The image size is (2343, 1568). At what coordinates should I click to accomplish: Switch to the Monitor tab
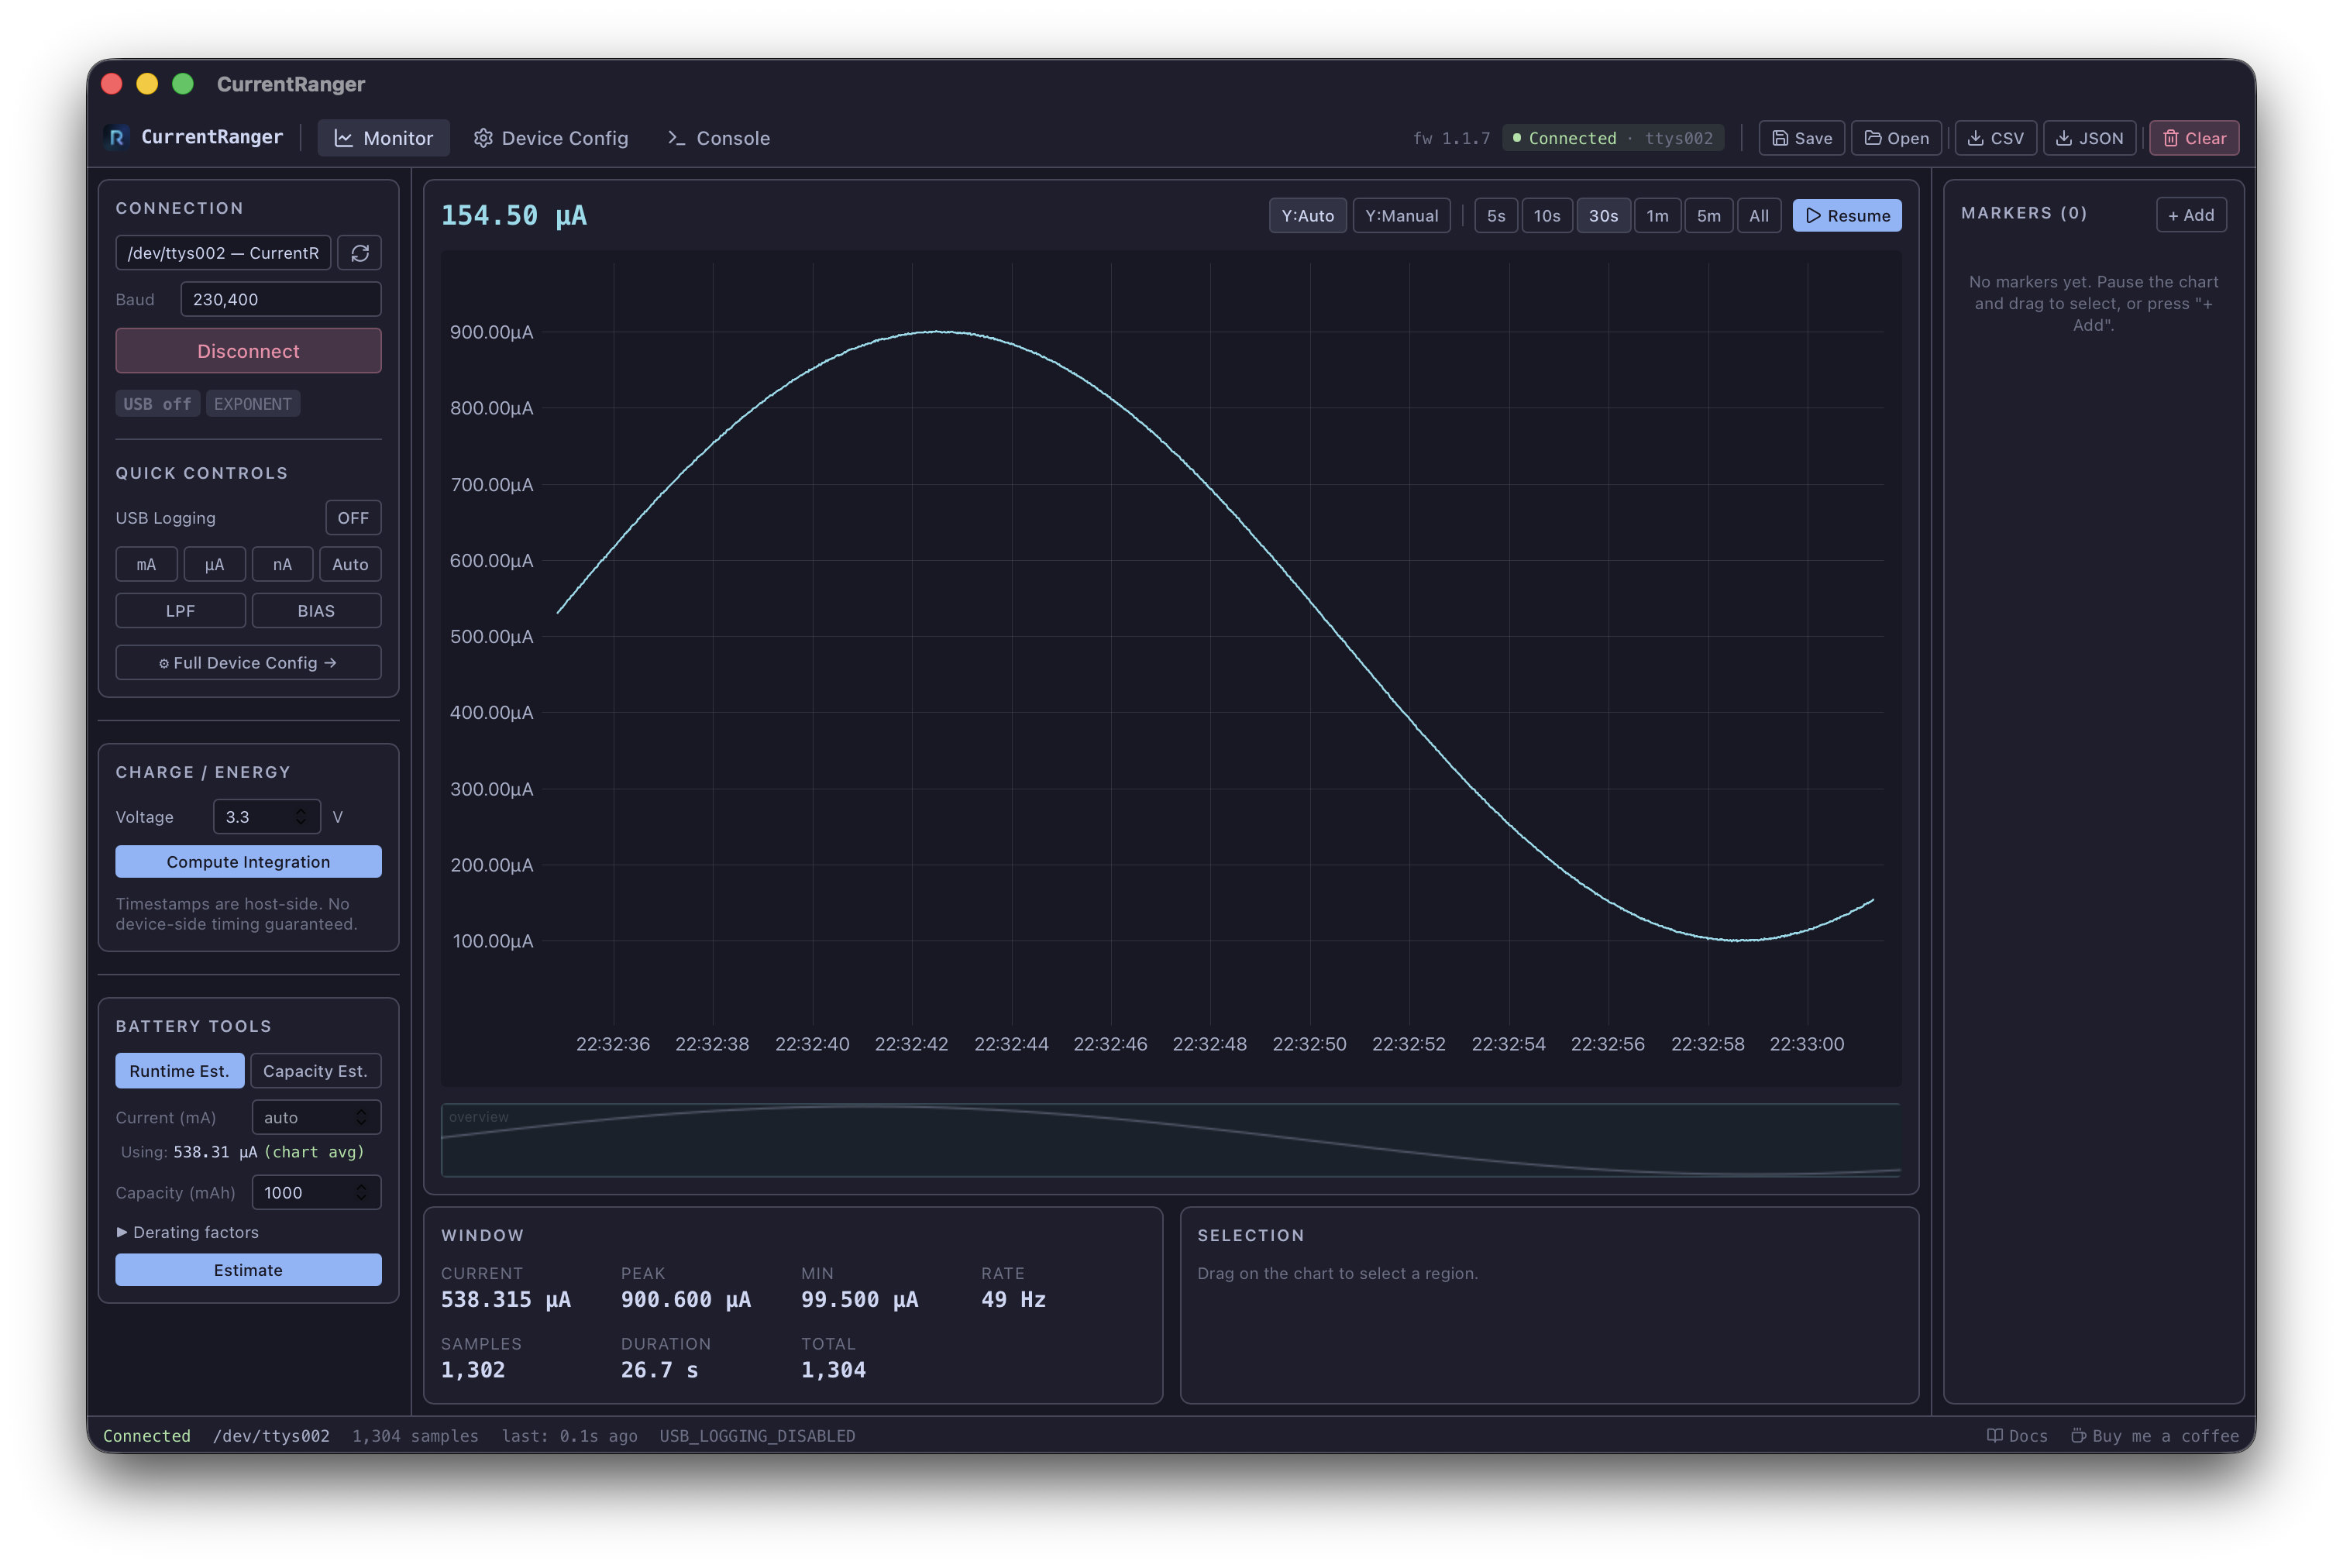click(x=384, y=138)
